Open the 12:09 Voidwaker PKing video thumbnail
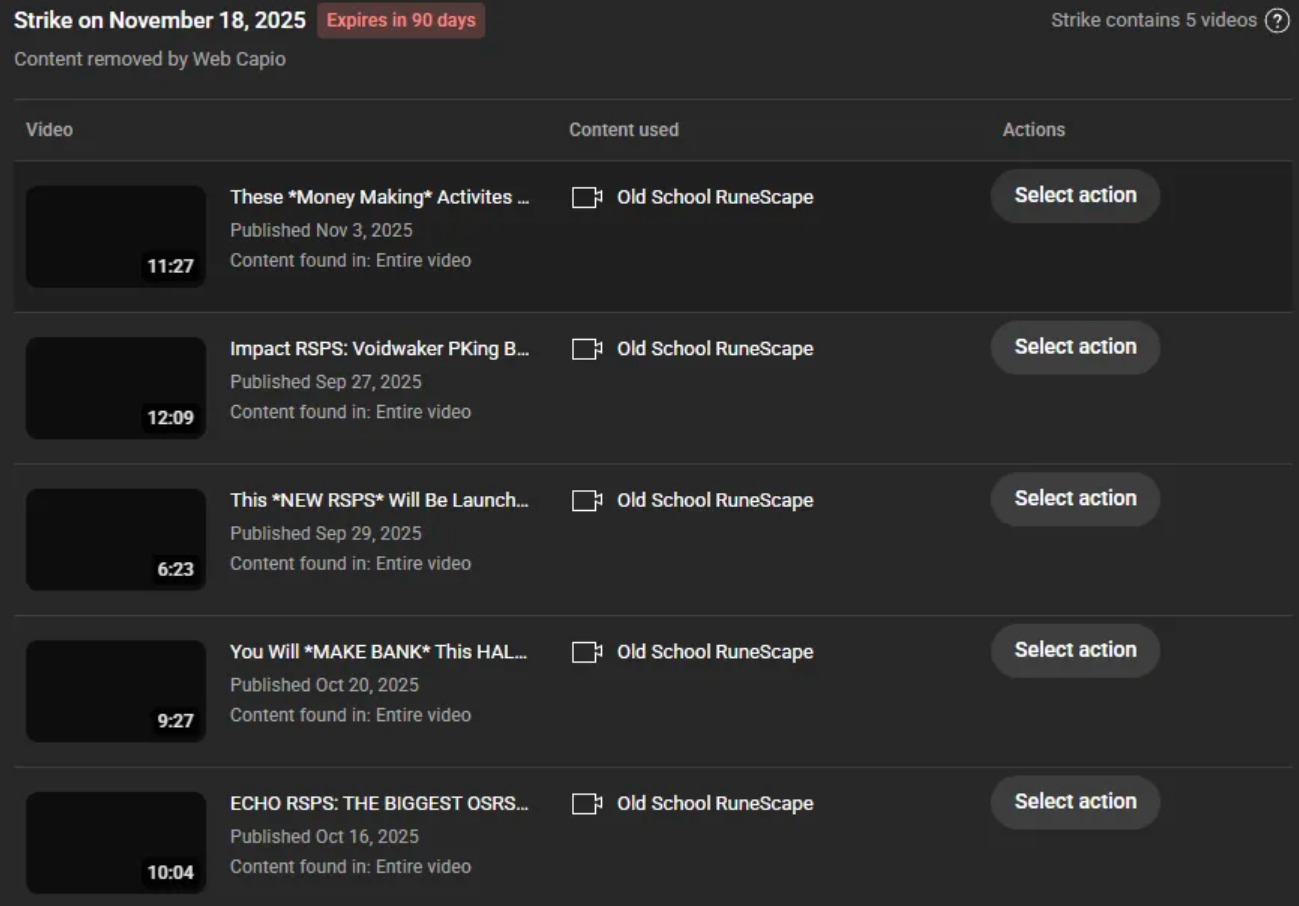The width and height of the screenshot is (1299, 906). click(x=115, y=388)
